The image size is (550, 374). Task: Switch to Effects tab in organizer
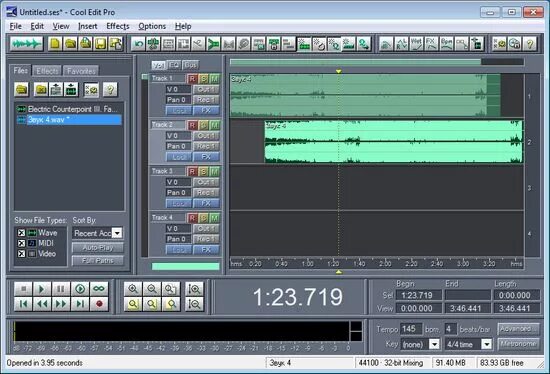click(x=47, y=71)
